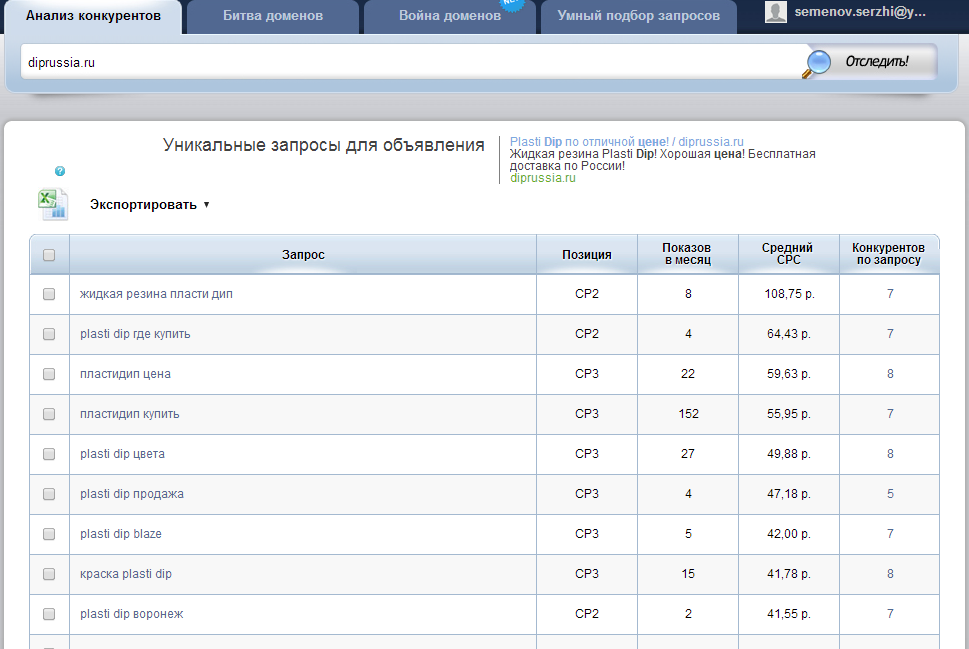Click the 108,75 р. CPC cell

789,294
